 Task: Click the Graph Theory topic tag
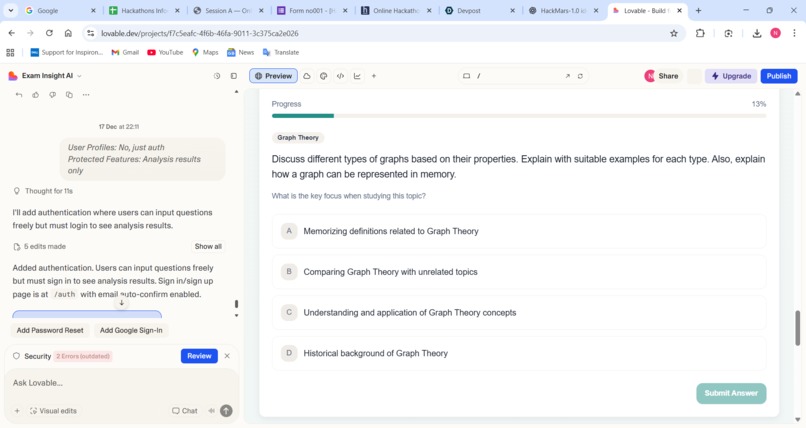298,138
